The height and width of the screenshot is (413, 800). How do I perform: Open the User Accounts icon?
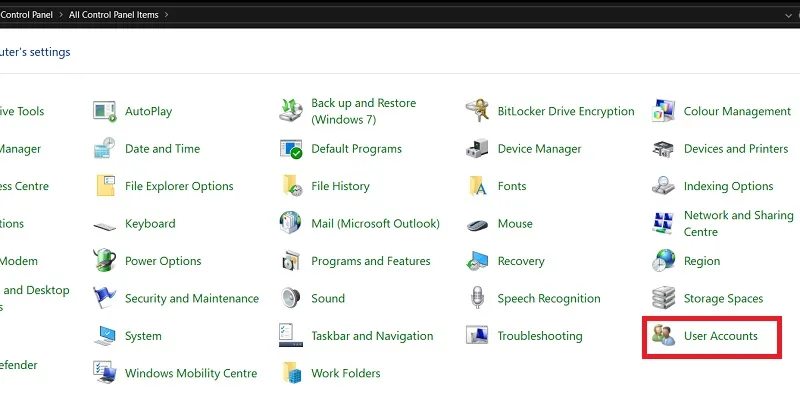point(663,336)
